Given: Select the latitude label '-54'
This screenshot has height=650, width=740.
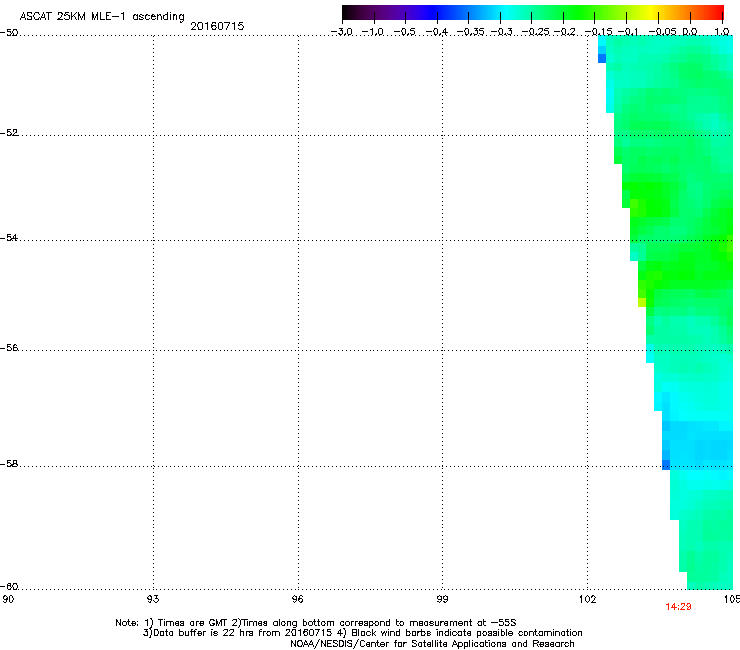Looking at the screenshot, I should (9, 237).
